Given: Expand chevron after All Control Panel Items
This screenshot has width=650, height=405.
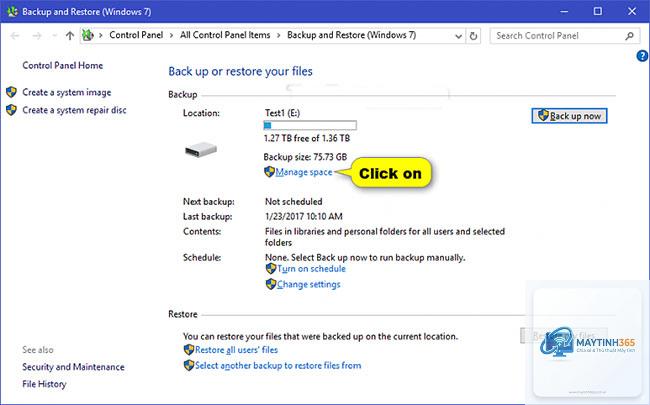Looking at the screenshot, I should [x=279, y=36].
